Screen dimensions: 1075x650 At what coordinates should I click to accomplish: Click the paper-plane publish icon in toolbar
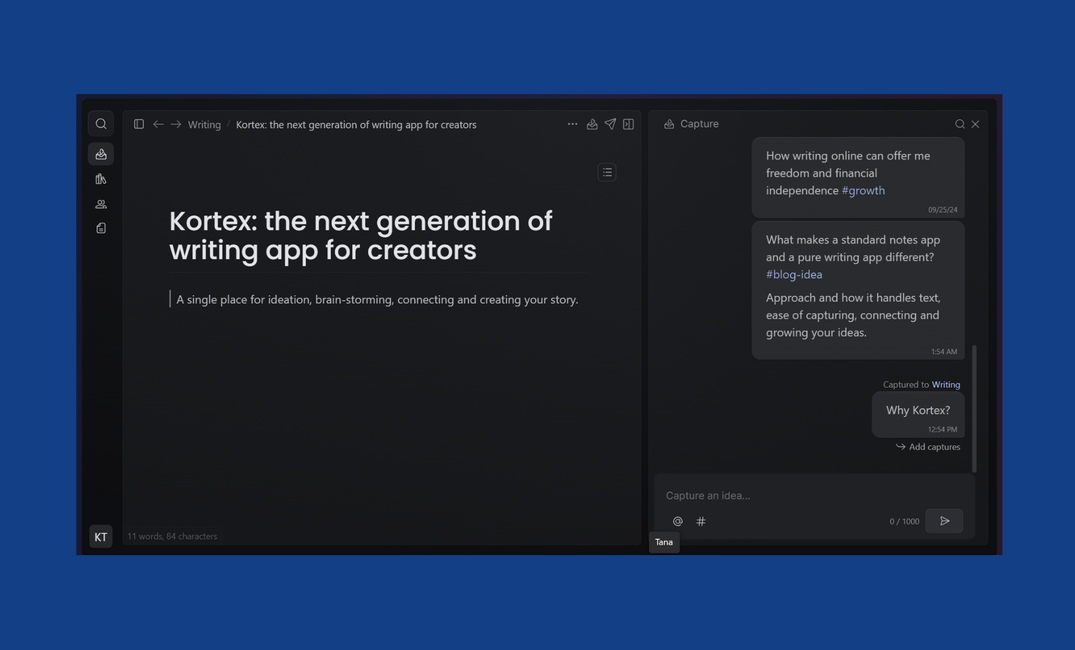[610, 124]
